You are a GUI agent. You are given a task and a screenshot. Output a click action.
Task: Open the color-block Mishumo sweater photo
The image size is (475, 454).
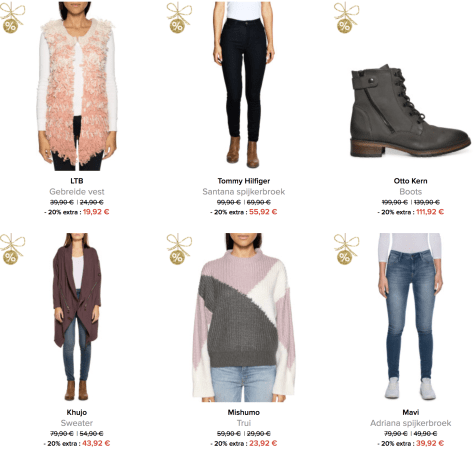(x=244, y=317)
